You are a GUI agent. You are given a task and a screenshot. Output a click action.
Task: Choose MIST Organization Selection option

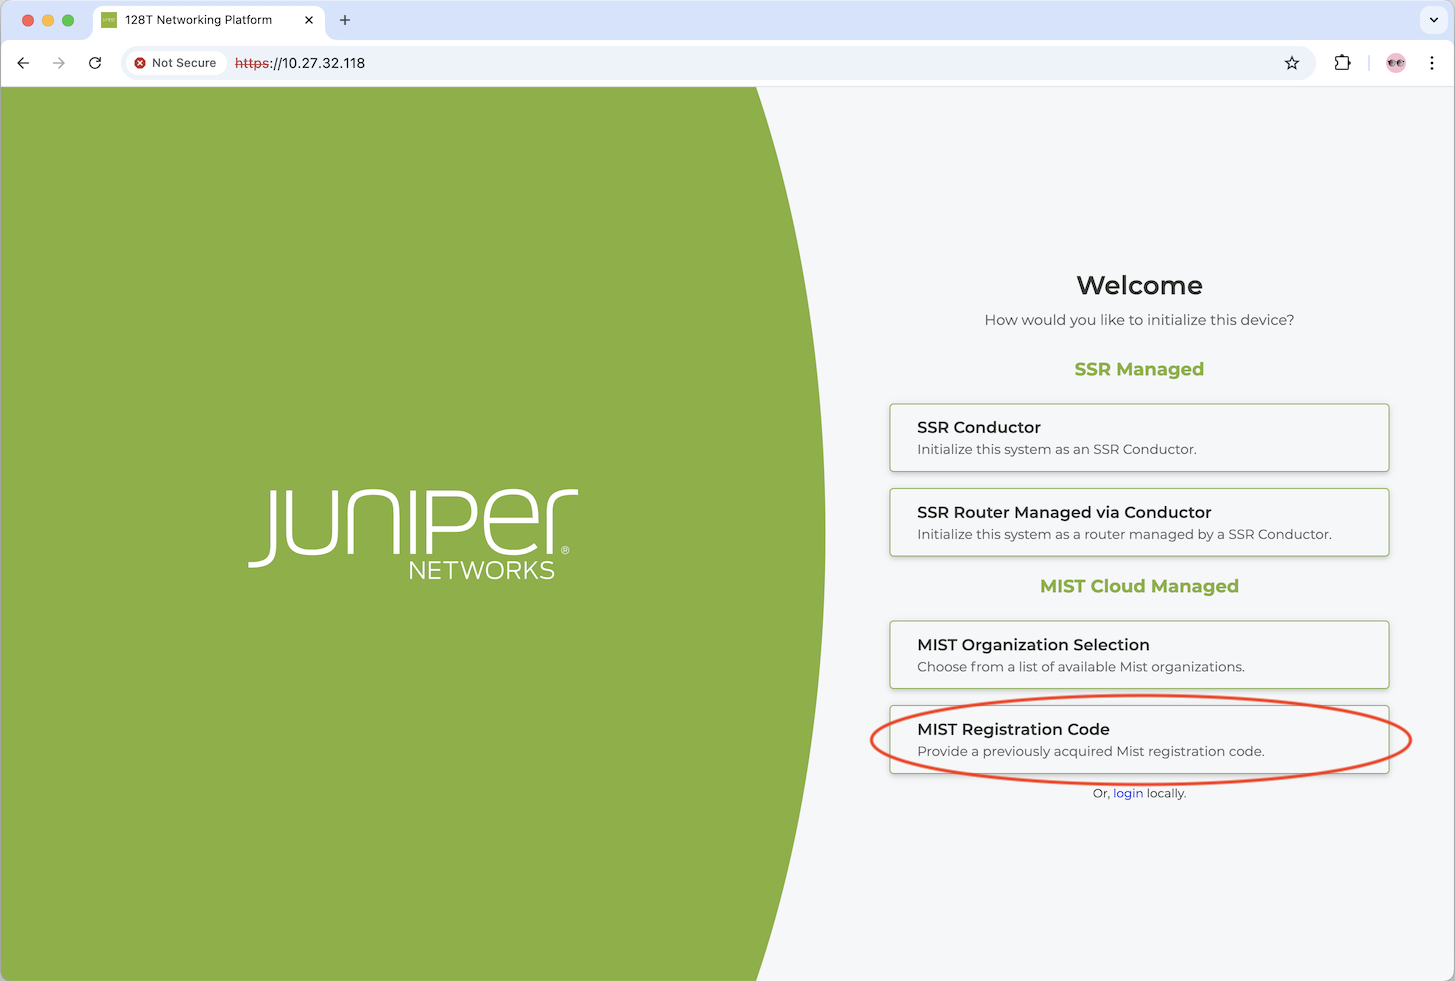click(1139, 655)
